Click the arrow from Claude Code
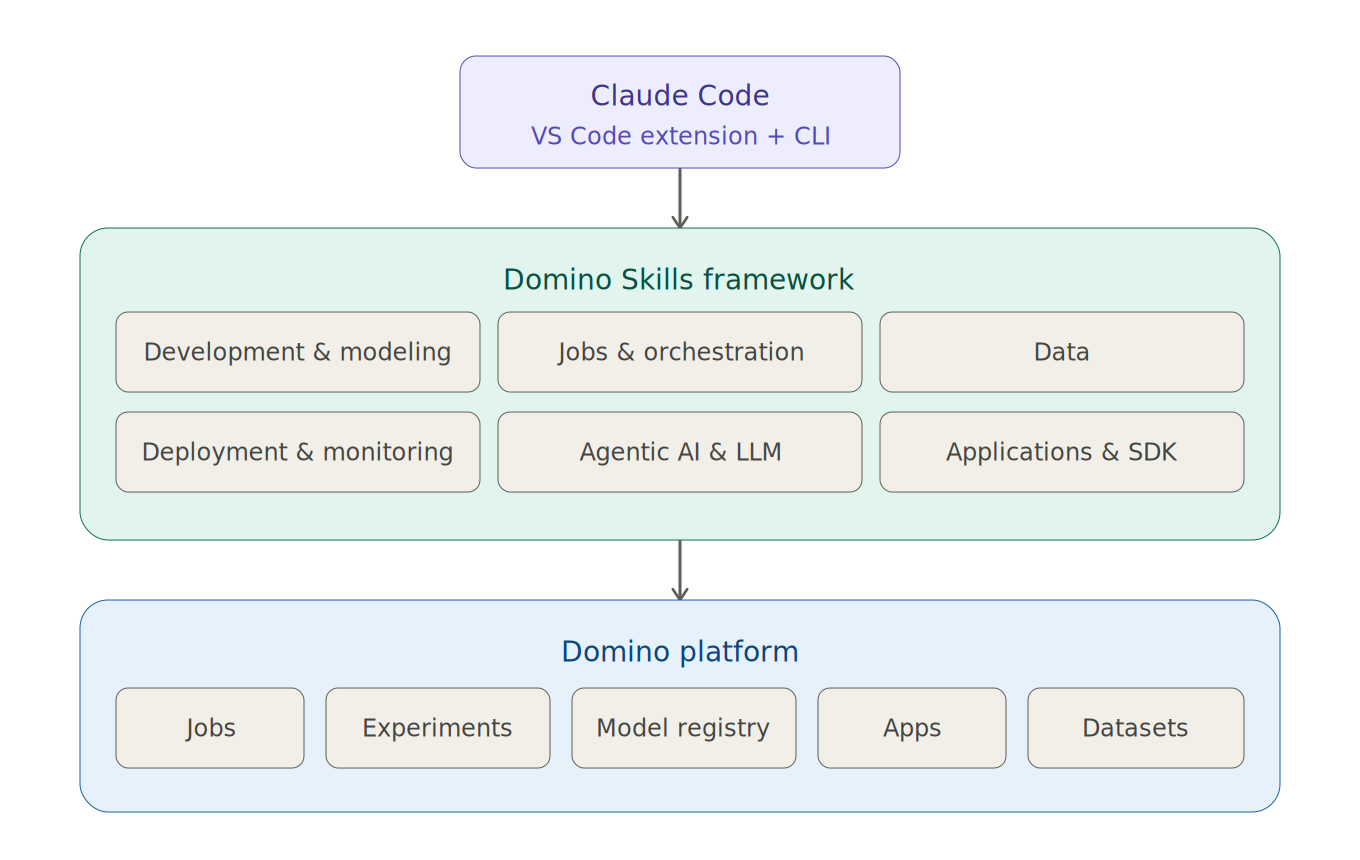 681,197
